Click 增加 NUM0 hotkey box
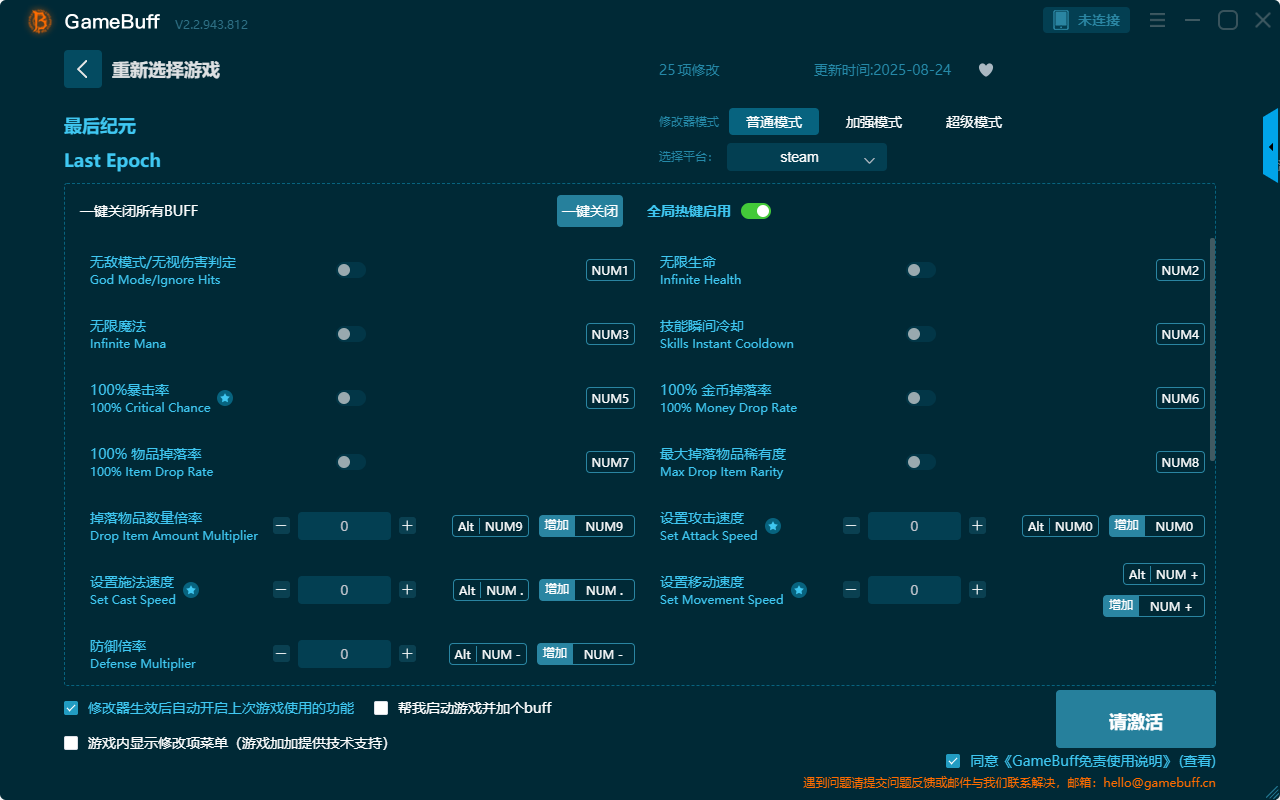Viewport: 1280px width, 800px height. [x=1157, y=526]
